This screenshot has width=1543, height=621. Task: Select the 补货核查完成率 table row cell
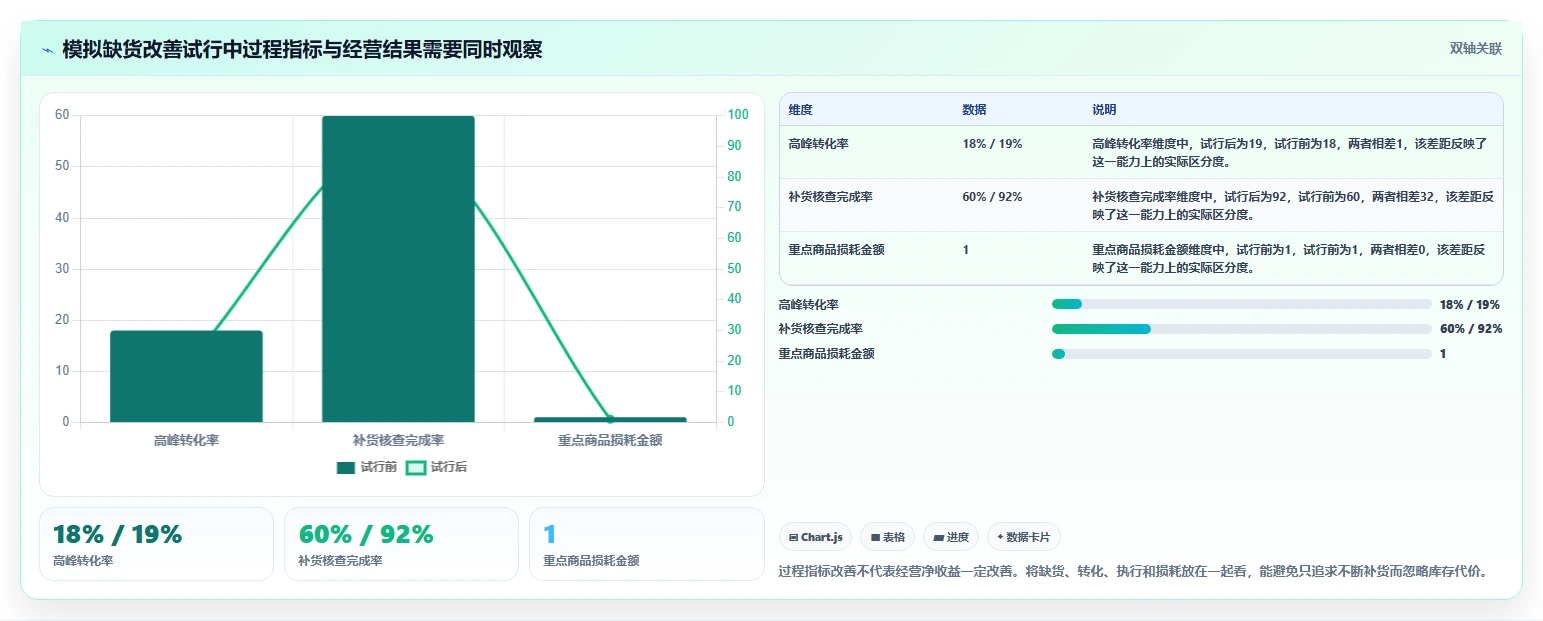[x=830, y=197]
